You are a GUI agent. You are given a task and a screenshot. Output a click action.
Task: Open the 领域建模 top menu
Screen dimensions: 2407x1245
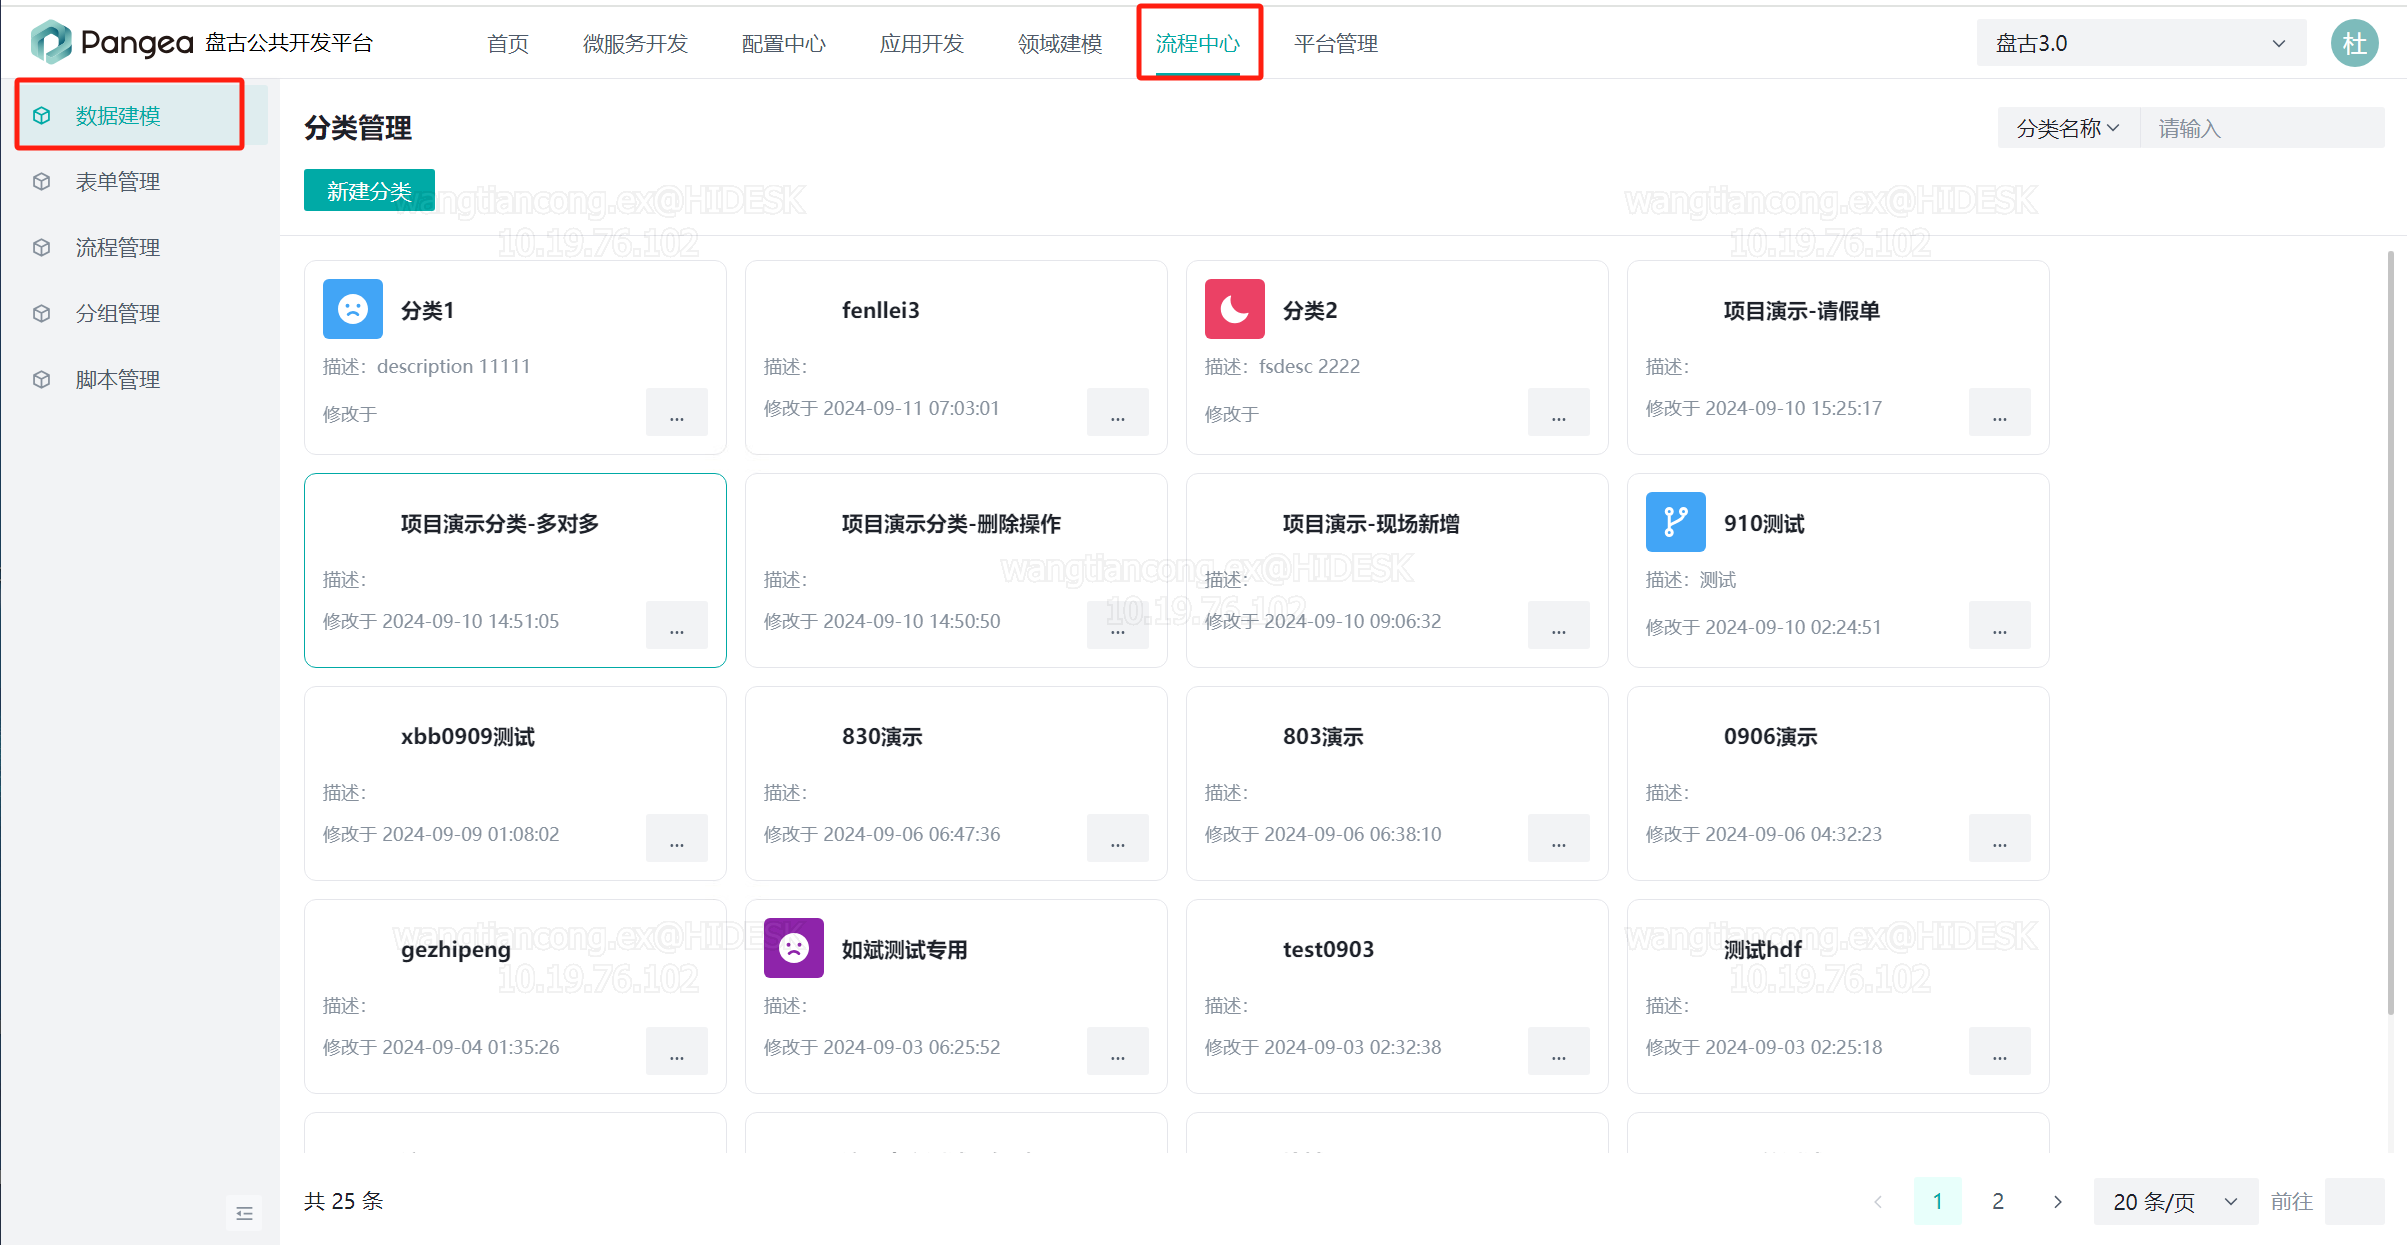[1060, 43]
